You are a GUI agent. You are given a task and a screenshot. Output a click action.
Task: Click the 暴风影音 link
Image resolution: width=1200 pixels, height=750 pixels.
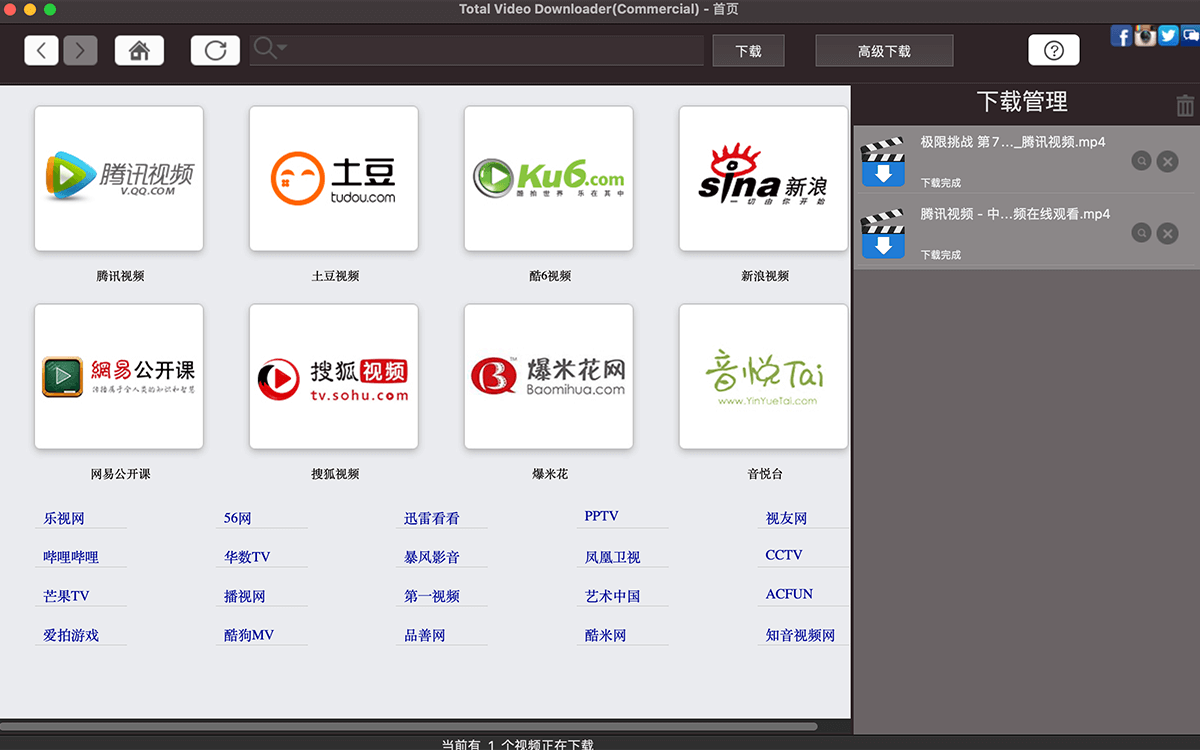point(432,557)
